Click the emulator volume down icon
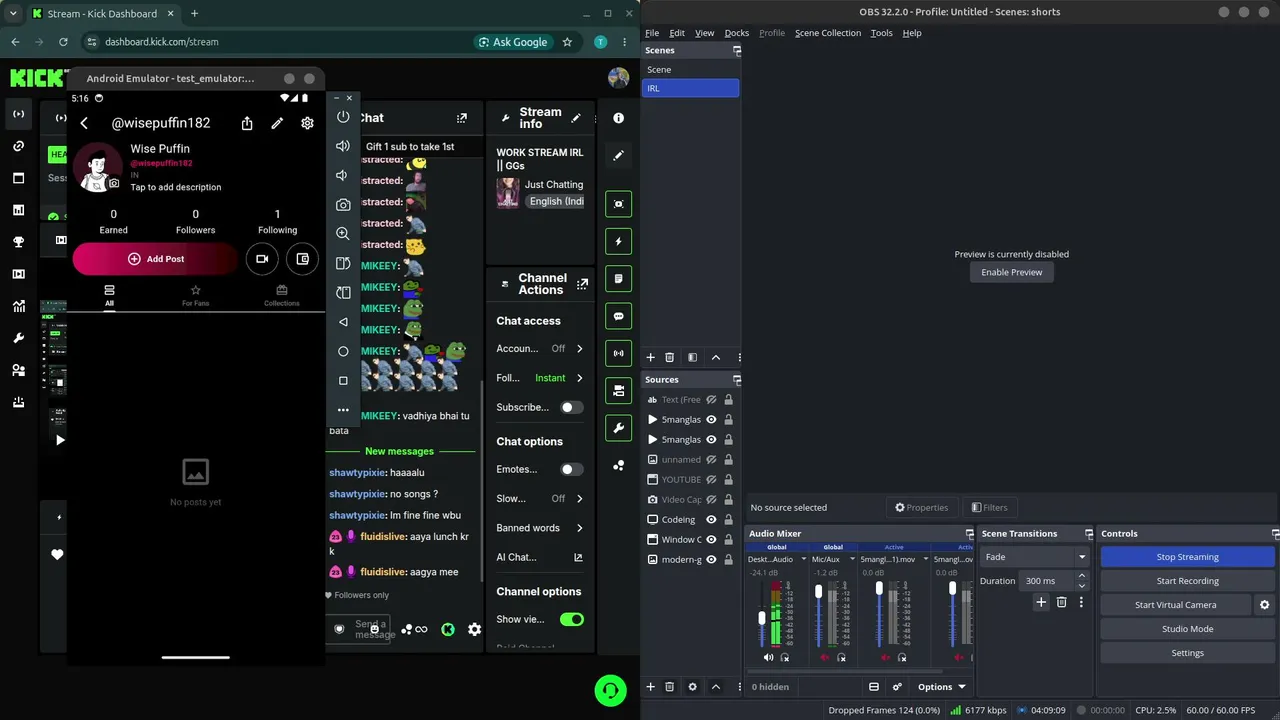Viewport: 1280px width, 720px height. pos(343,175)
